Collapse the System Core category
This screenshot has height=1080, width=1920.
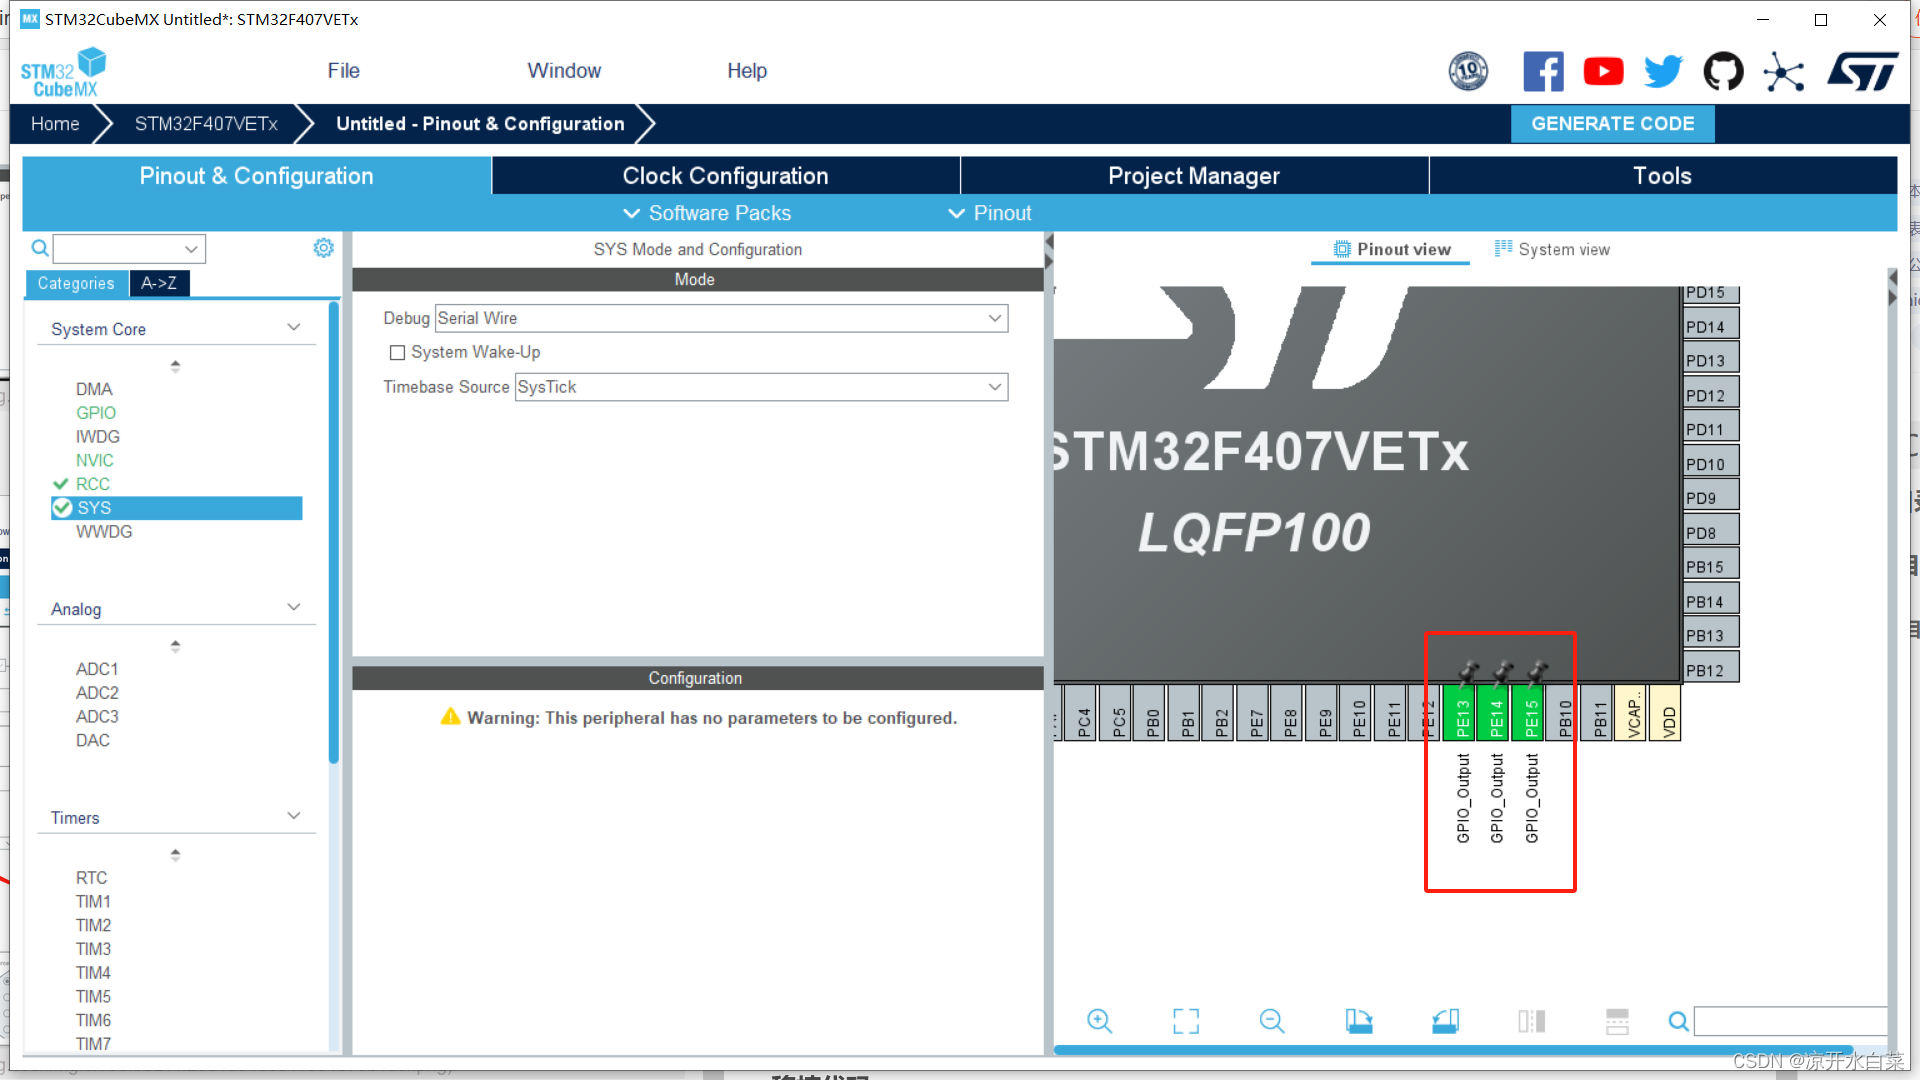point(294,328)
